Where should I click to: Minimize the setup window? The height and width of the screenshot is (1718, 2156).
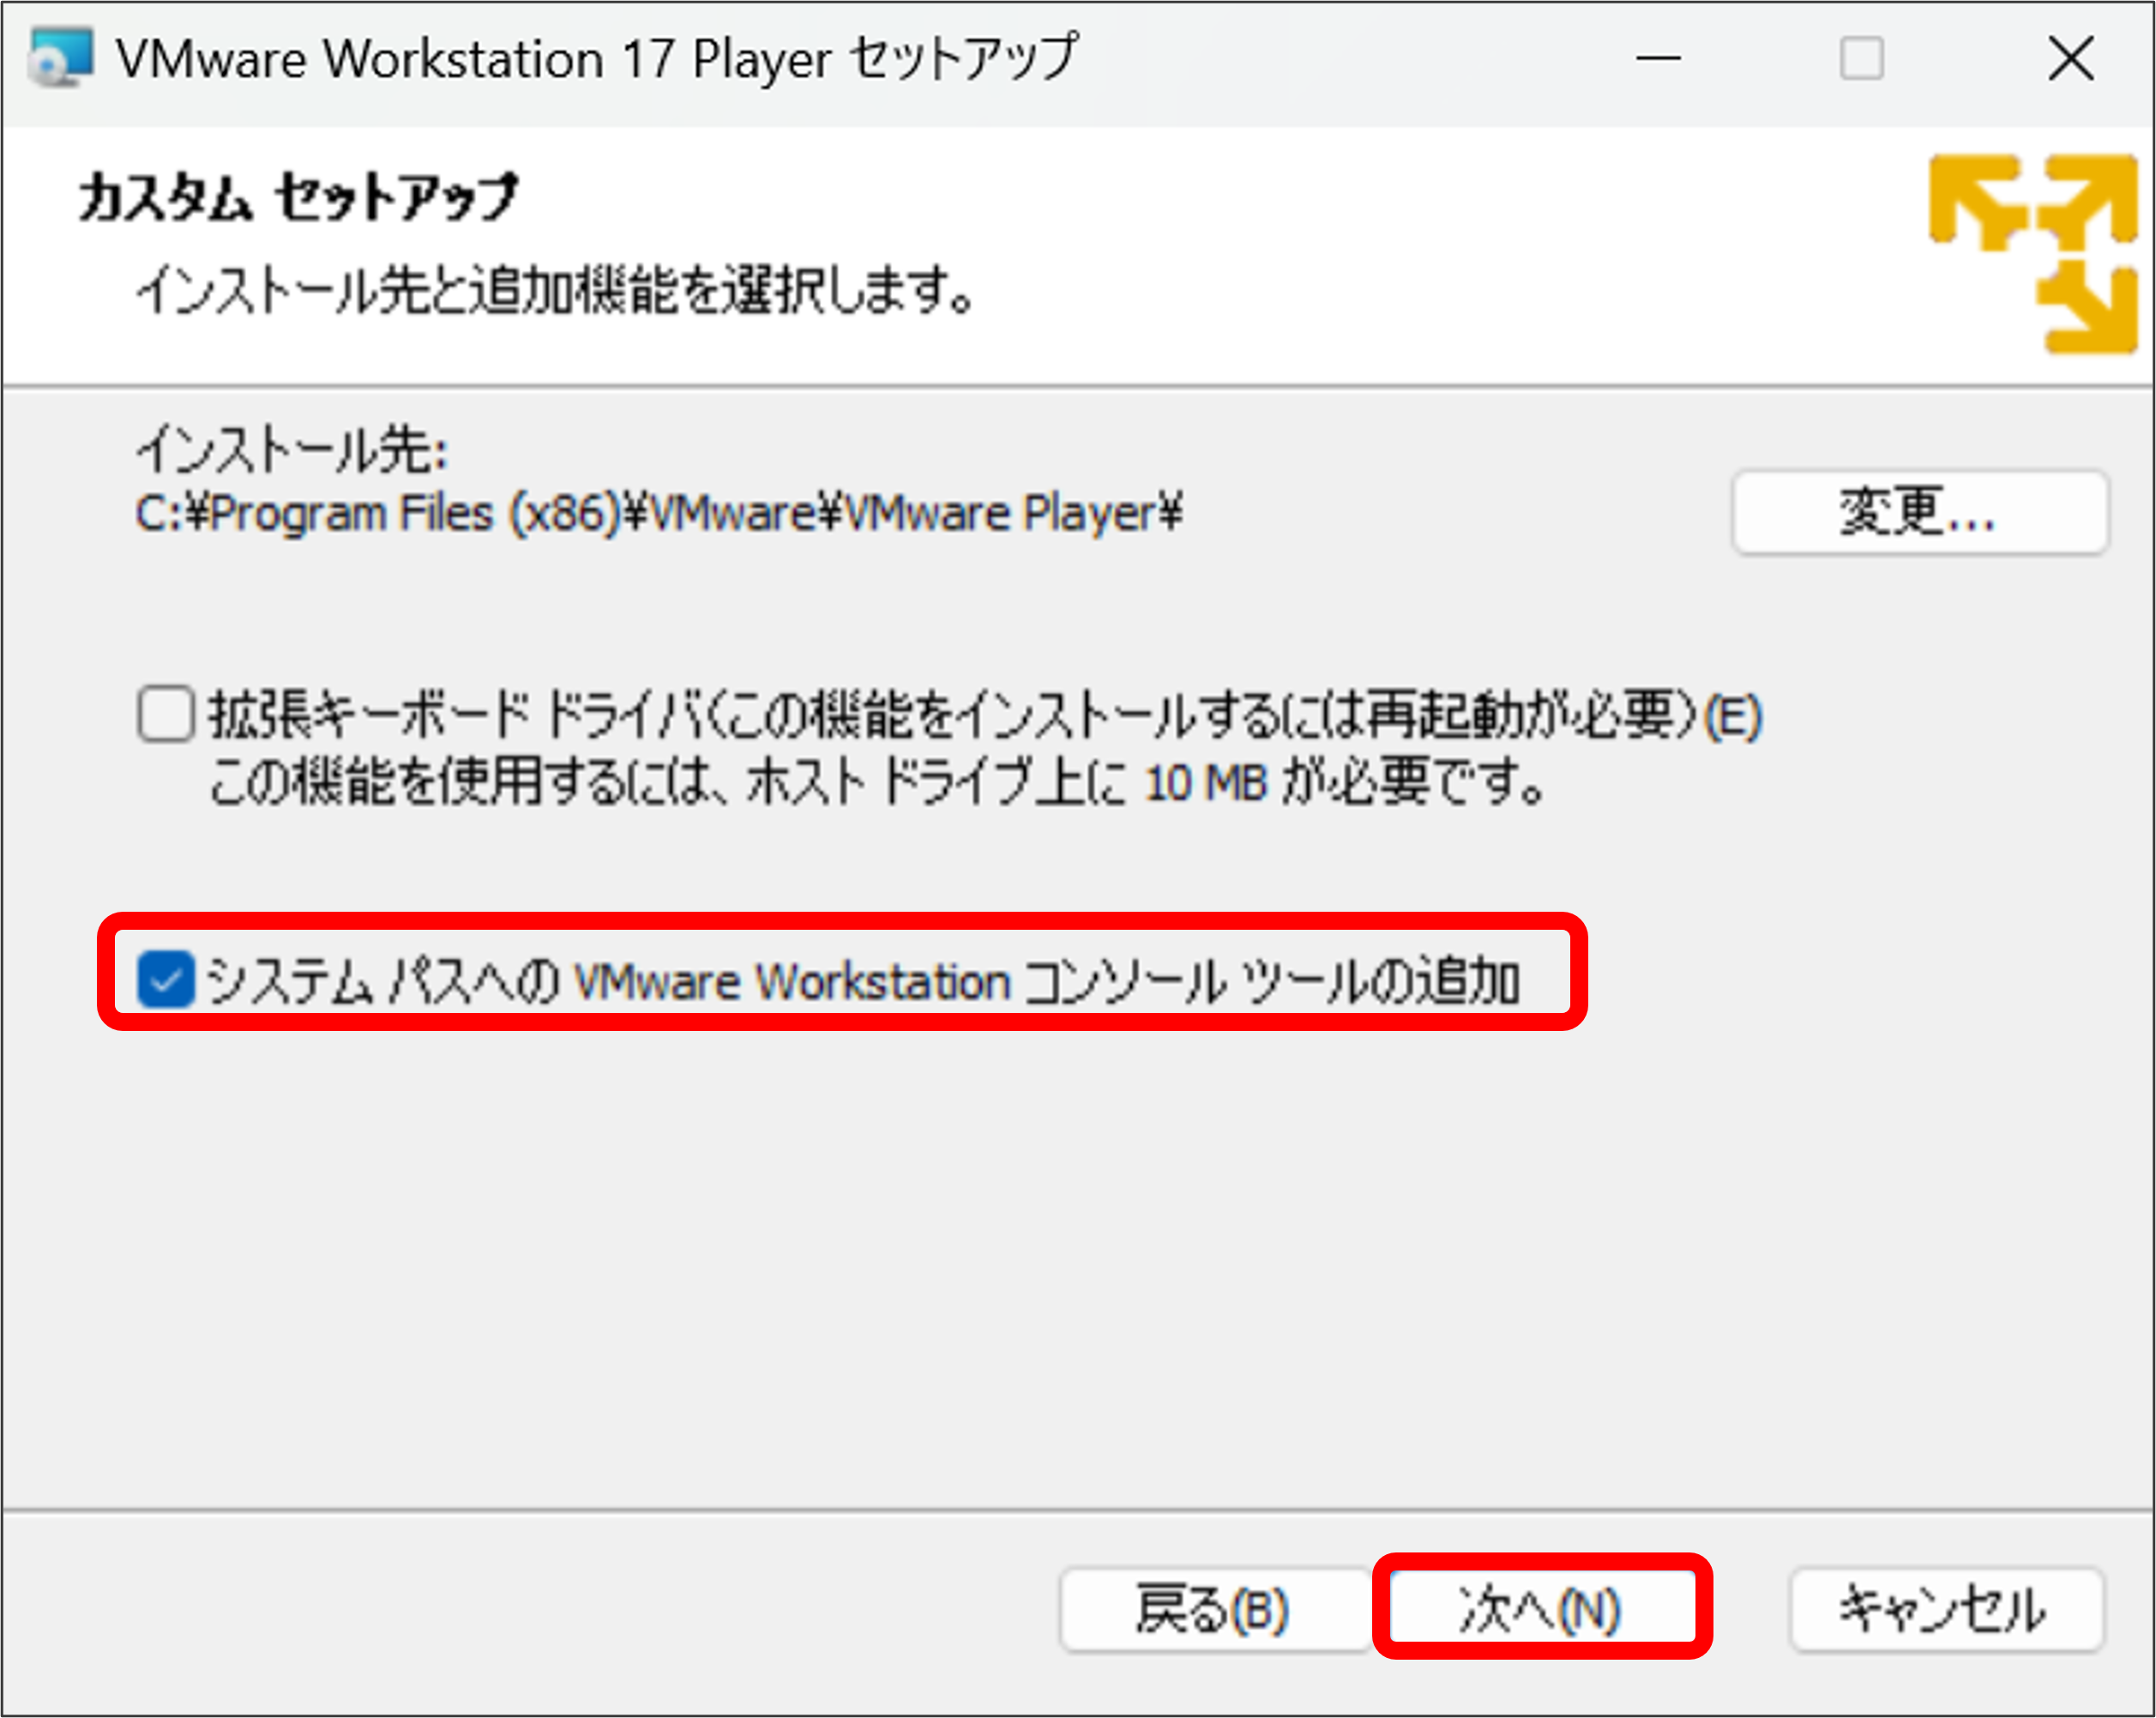pos(1657,59)
